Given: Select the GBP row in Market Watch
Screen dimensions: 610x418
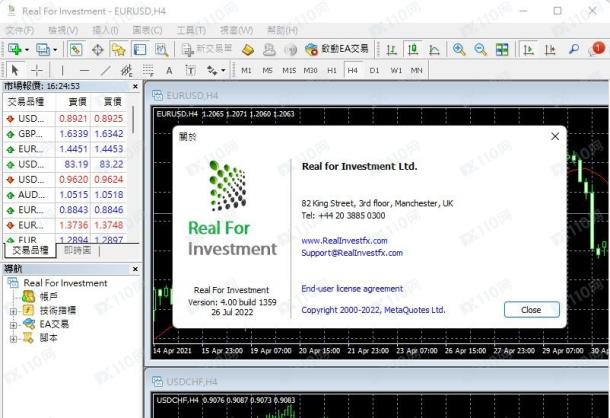Looking at the screenshot, I should pos(66,134).
